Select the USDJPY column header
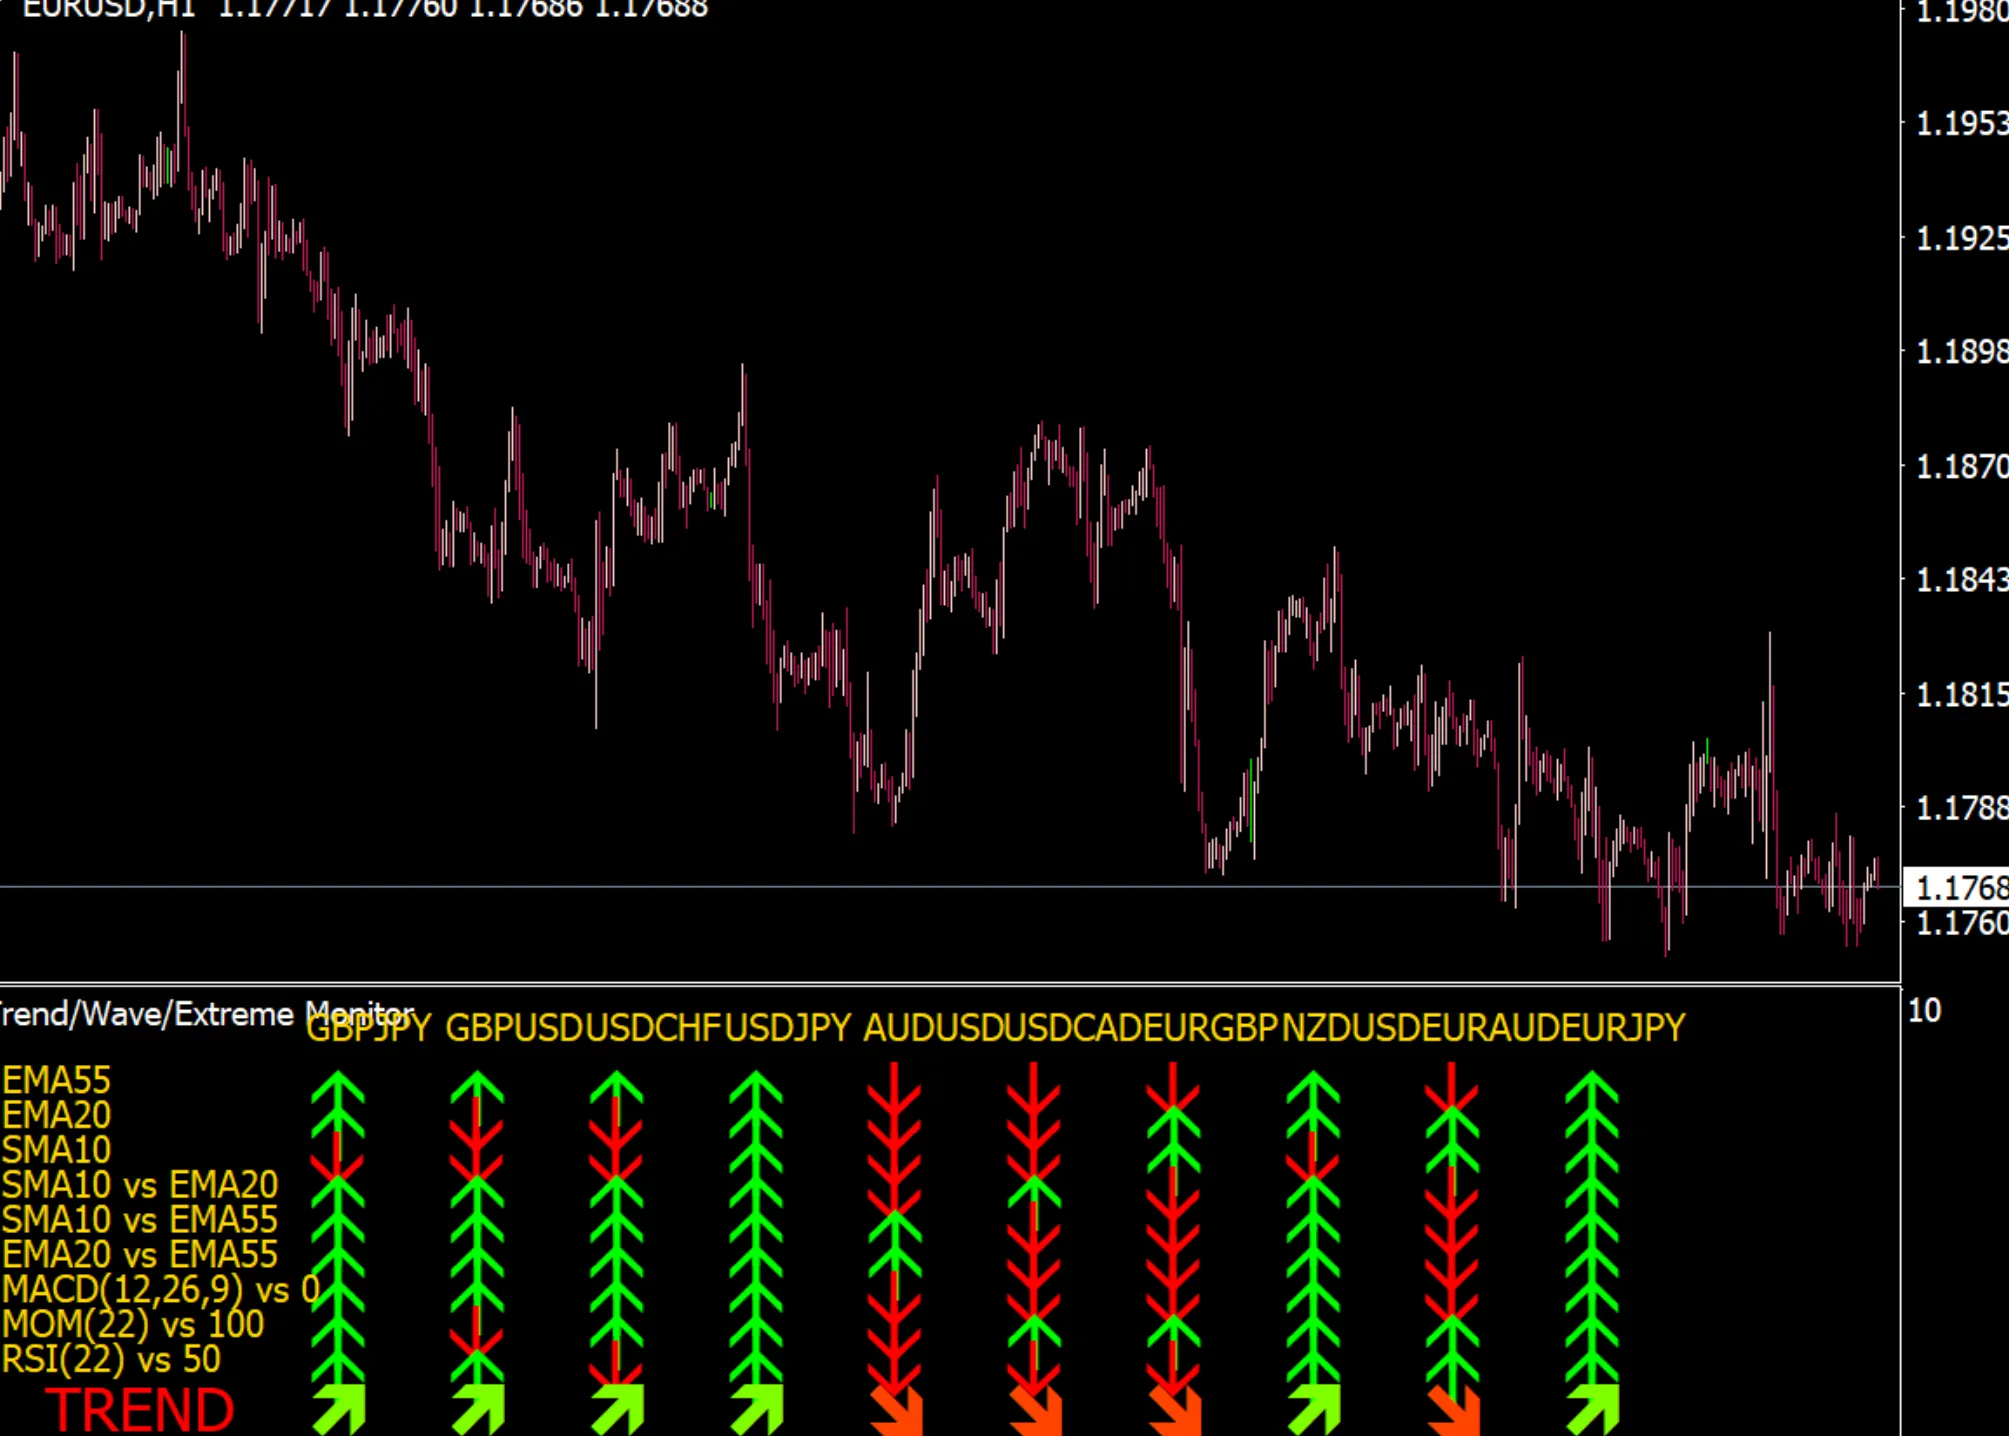 pyautogui.click(x=788, y=1027)
